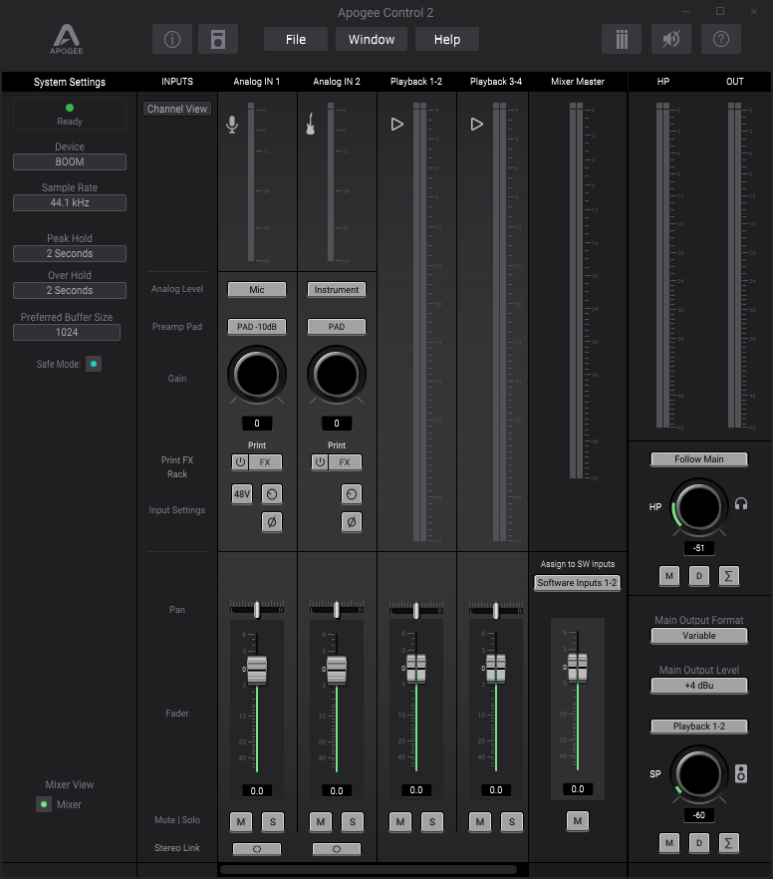Dim the speaker output with D button
Viewport: 773px width, 879px height.
pos(698,843)
